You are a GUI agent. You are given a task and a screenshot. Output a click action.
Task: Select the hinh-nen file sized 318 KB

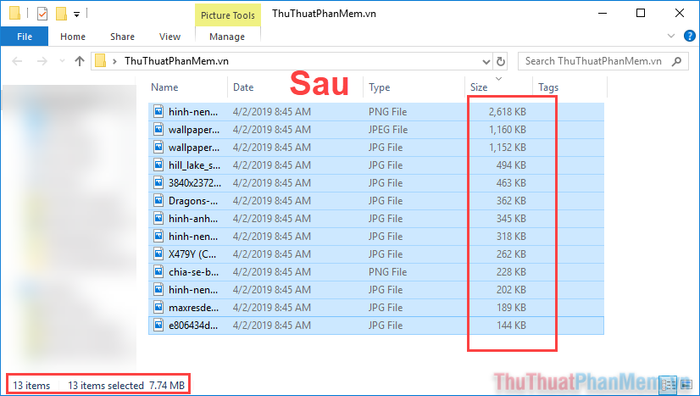376,236
